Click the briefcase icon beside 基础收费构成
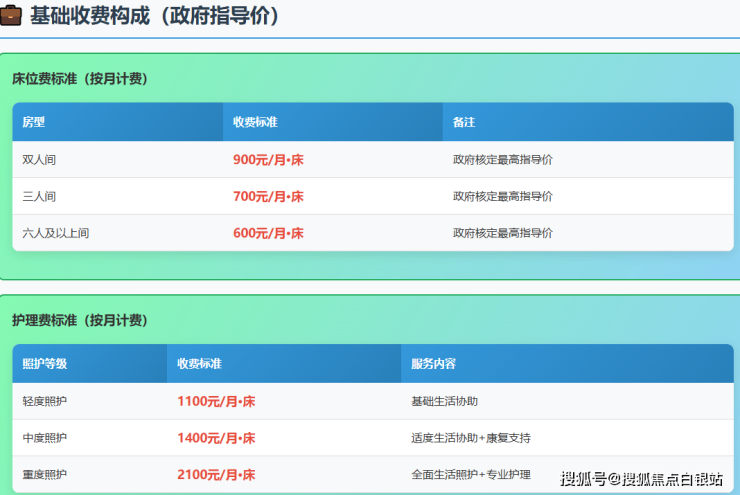 click(14, 16)
